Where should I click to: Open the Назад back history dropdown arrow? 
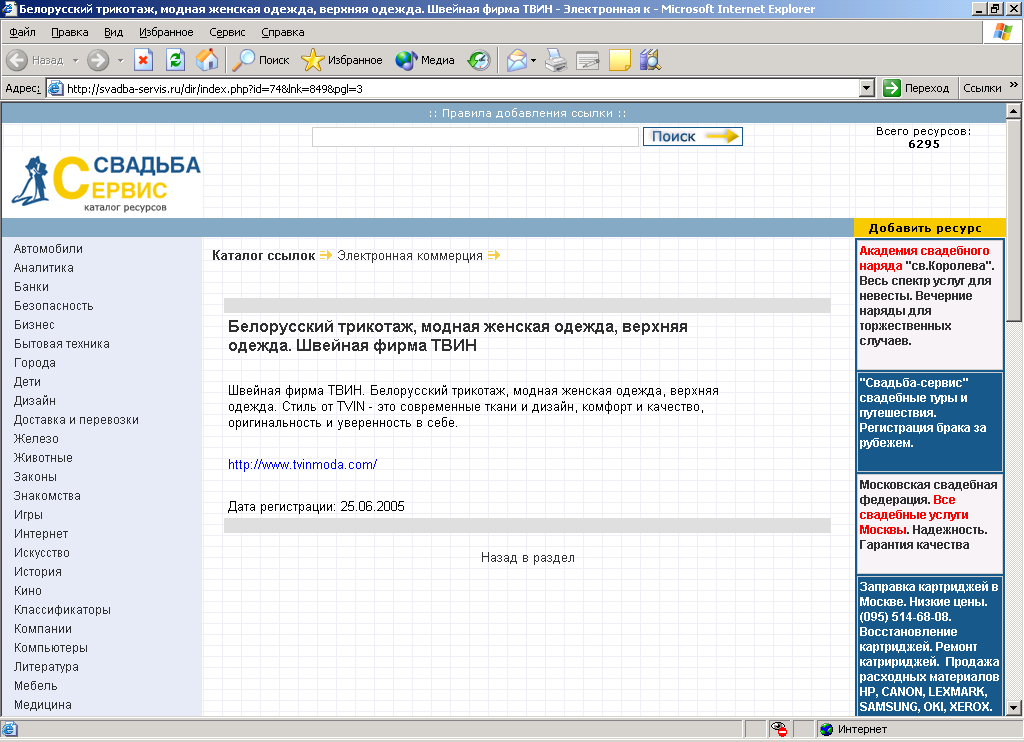75,60
